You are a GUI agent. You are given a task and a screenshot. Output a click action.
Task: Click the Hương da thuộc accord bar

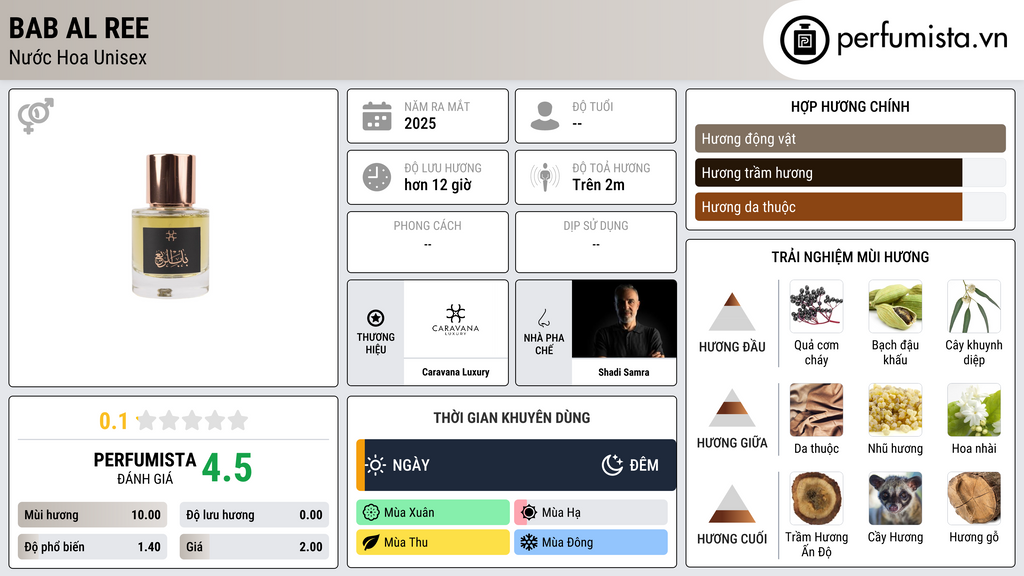point(850,207)
